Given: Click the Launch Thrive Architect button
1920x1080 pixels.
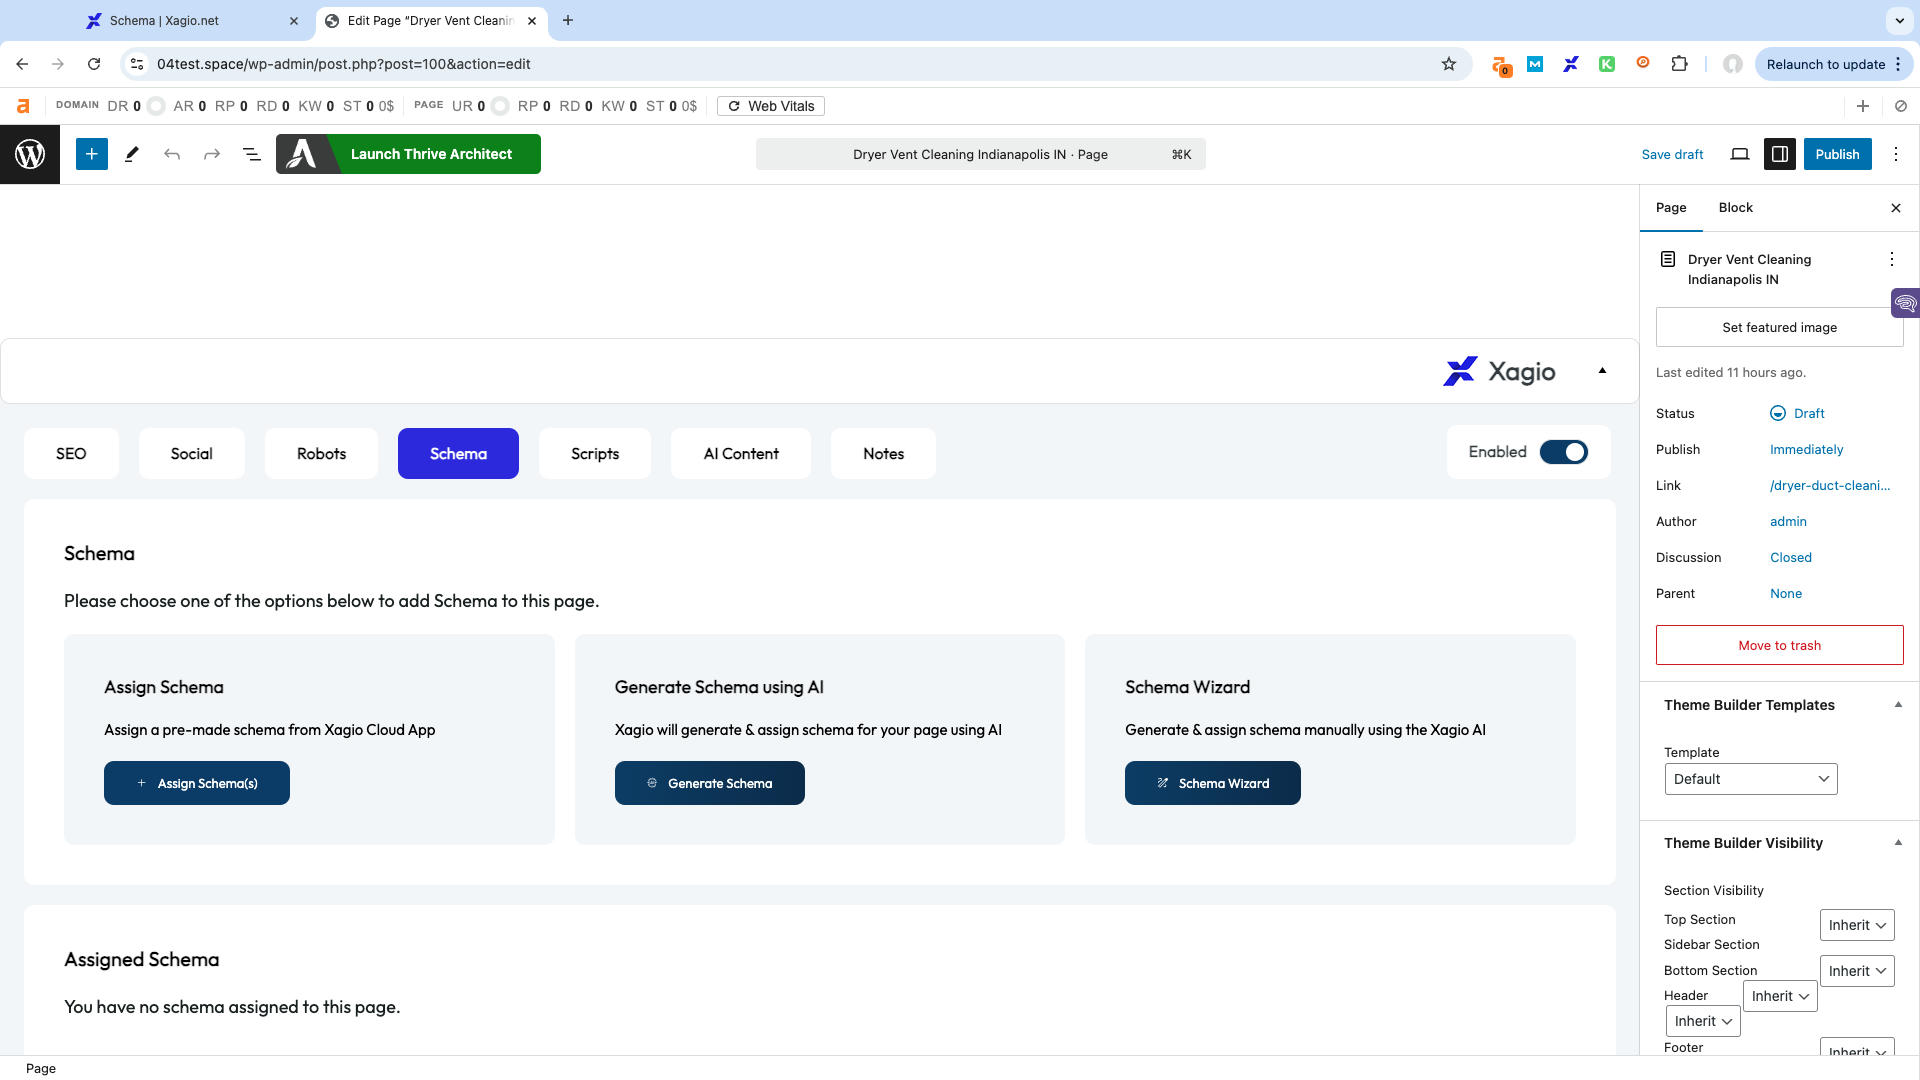Looking at the screenshot, I should [x=408, y=154].
